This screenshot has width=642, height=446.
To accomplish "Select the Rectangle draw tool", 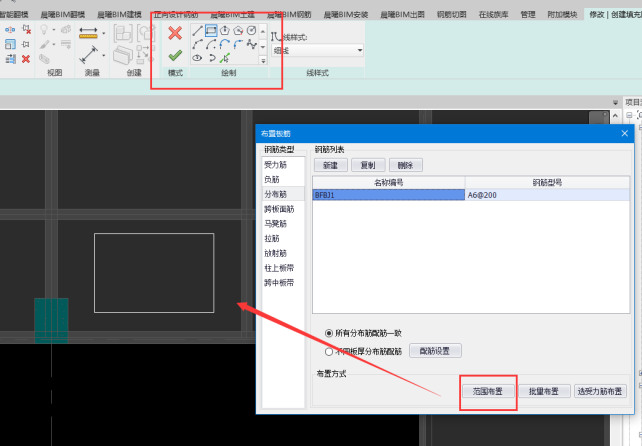I will click(x=211, y=31).
